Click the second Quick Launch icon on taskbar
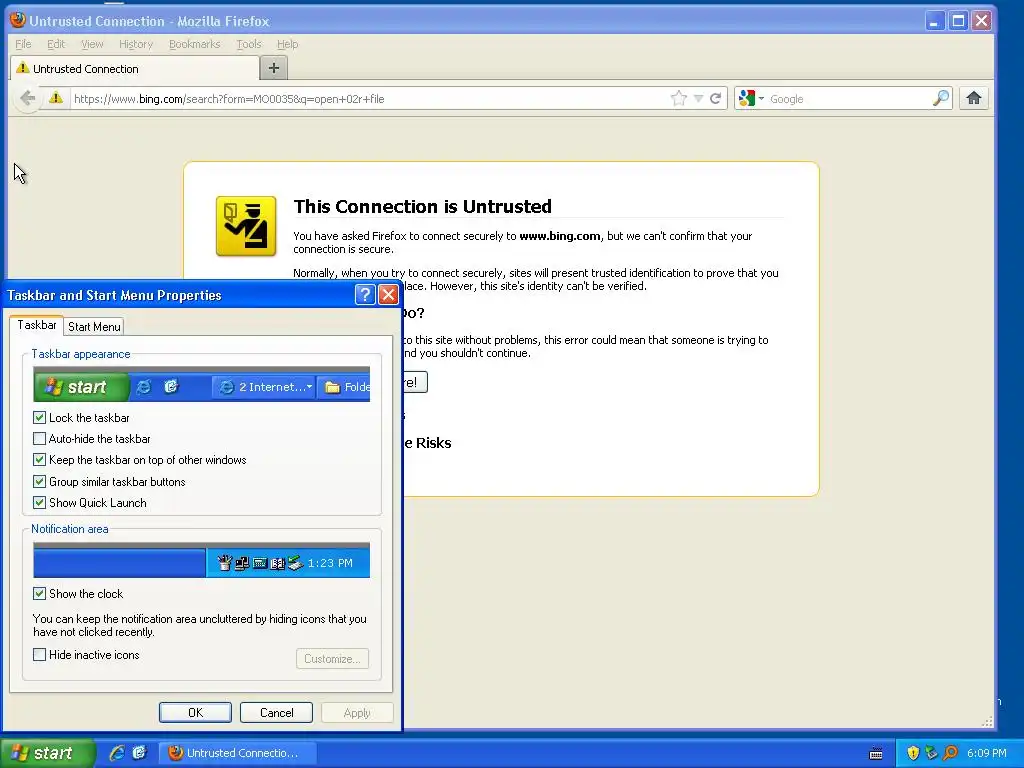Screen dimensions: 1024x768 (x=139, y=753)
